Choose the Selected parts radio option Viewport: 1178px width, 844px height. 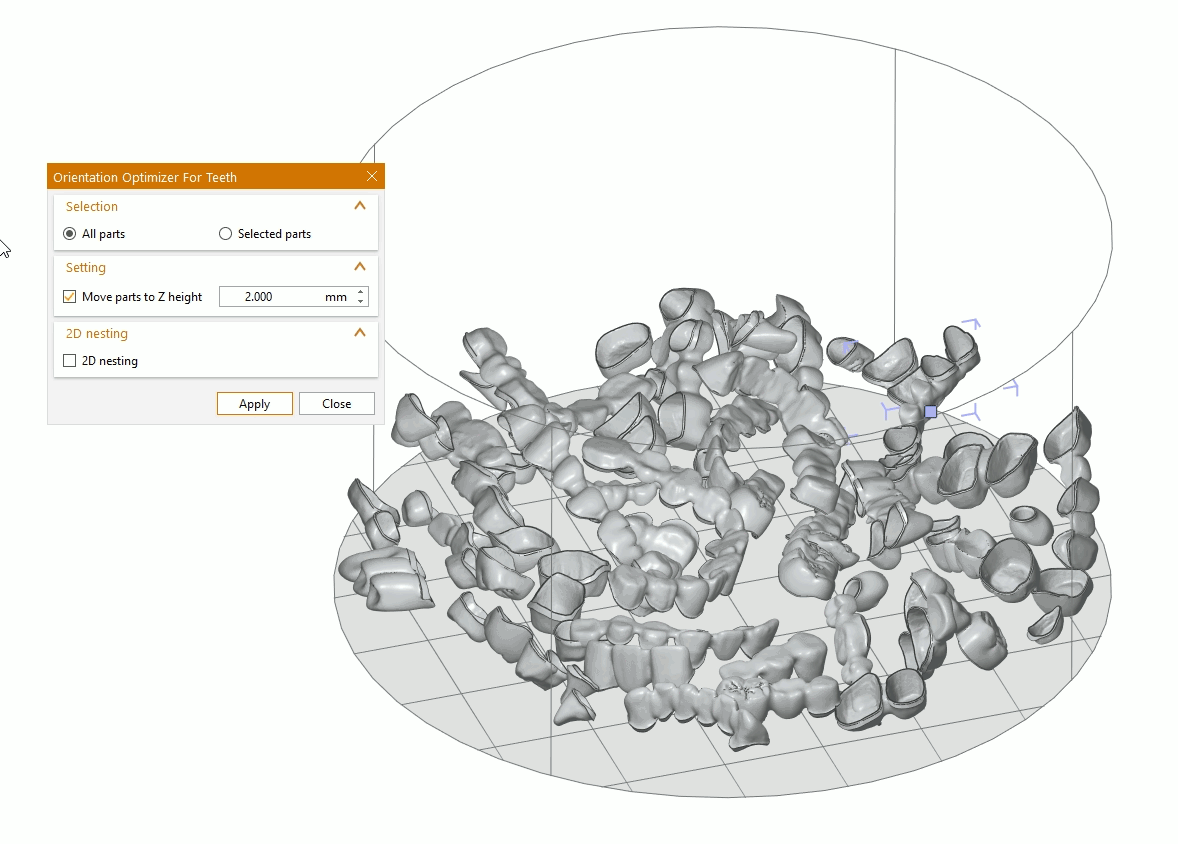point(225,234)
